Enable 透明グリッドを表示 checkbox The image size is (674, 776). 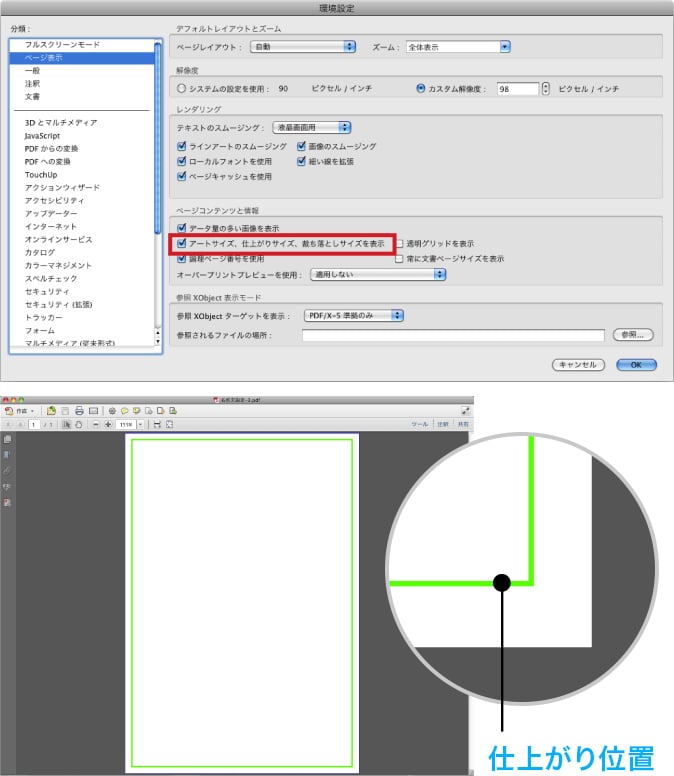[400, 243]
